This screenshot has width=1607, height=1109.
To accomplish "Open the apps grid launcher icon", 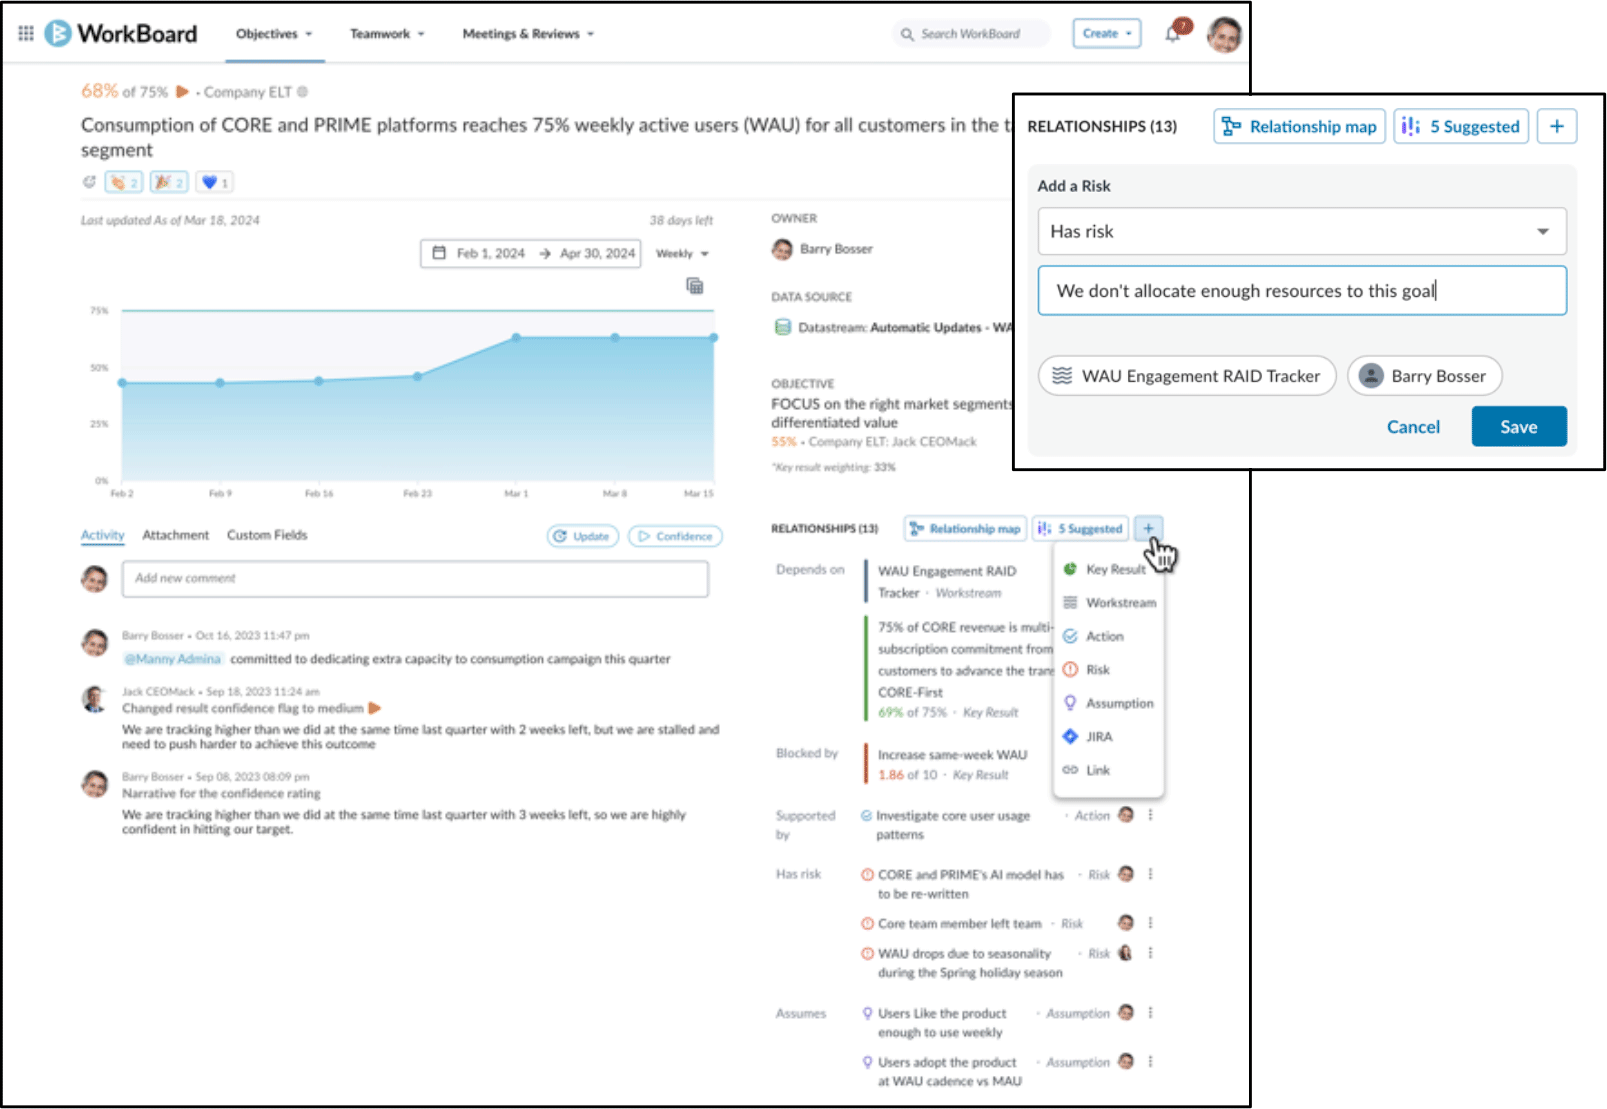I will coord(26,33).
